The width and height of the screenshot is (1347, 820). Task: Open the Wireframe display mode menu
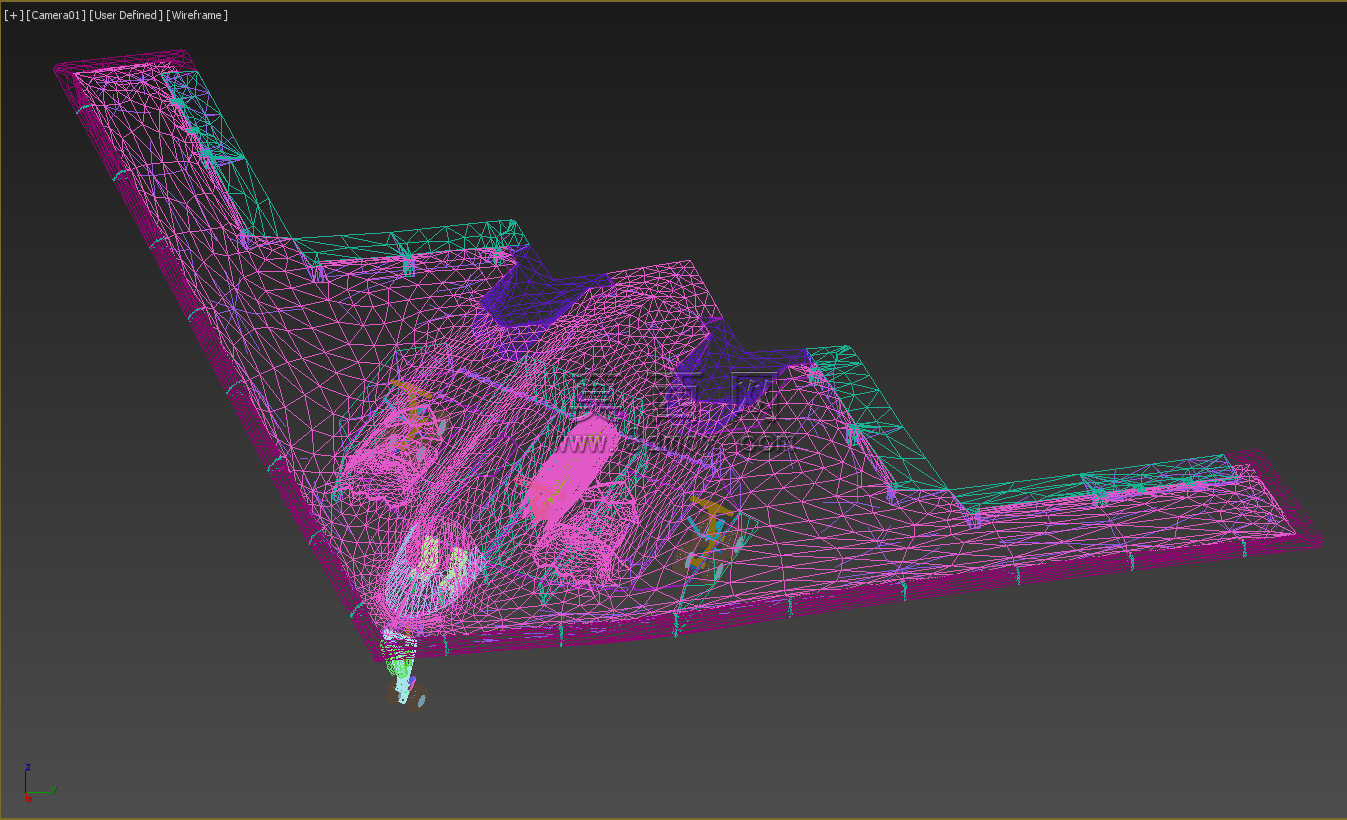197,15
